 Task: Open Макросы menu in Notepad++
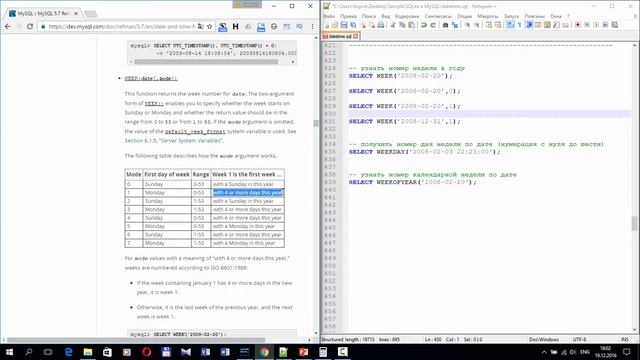488,16
